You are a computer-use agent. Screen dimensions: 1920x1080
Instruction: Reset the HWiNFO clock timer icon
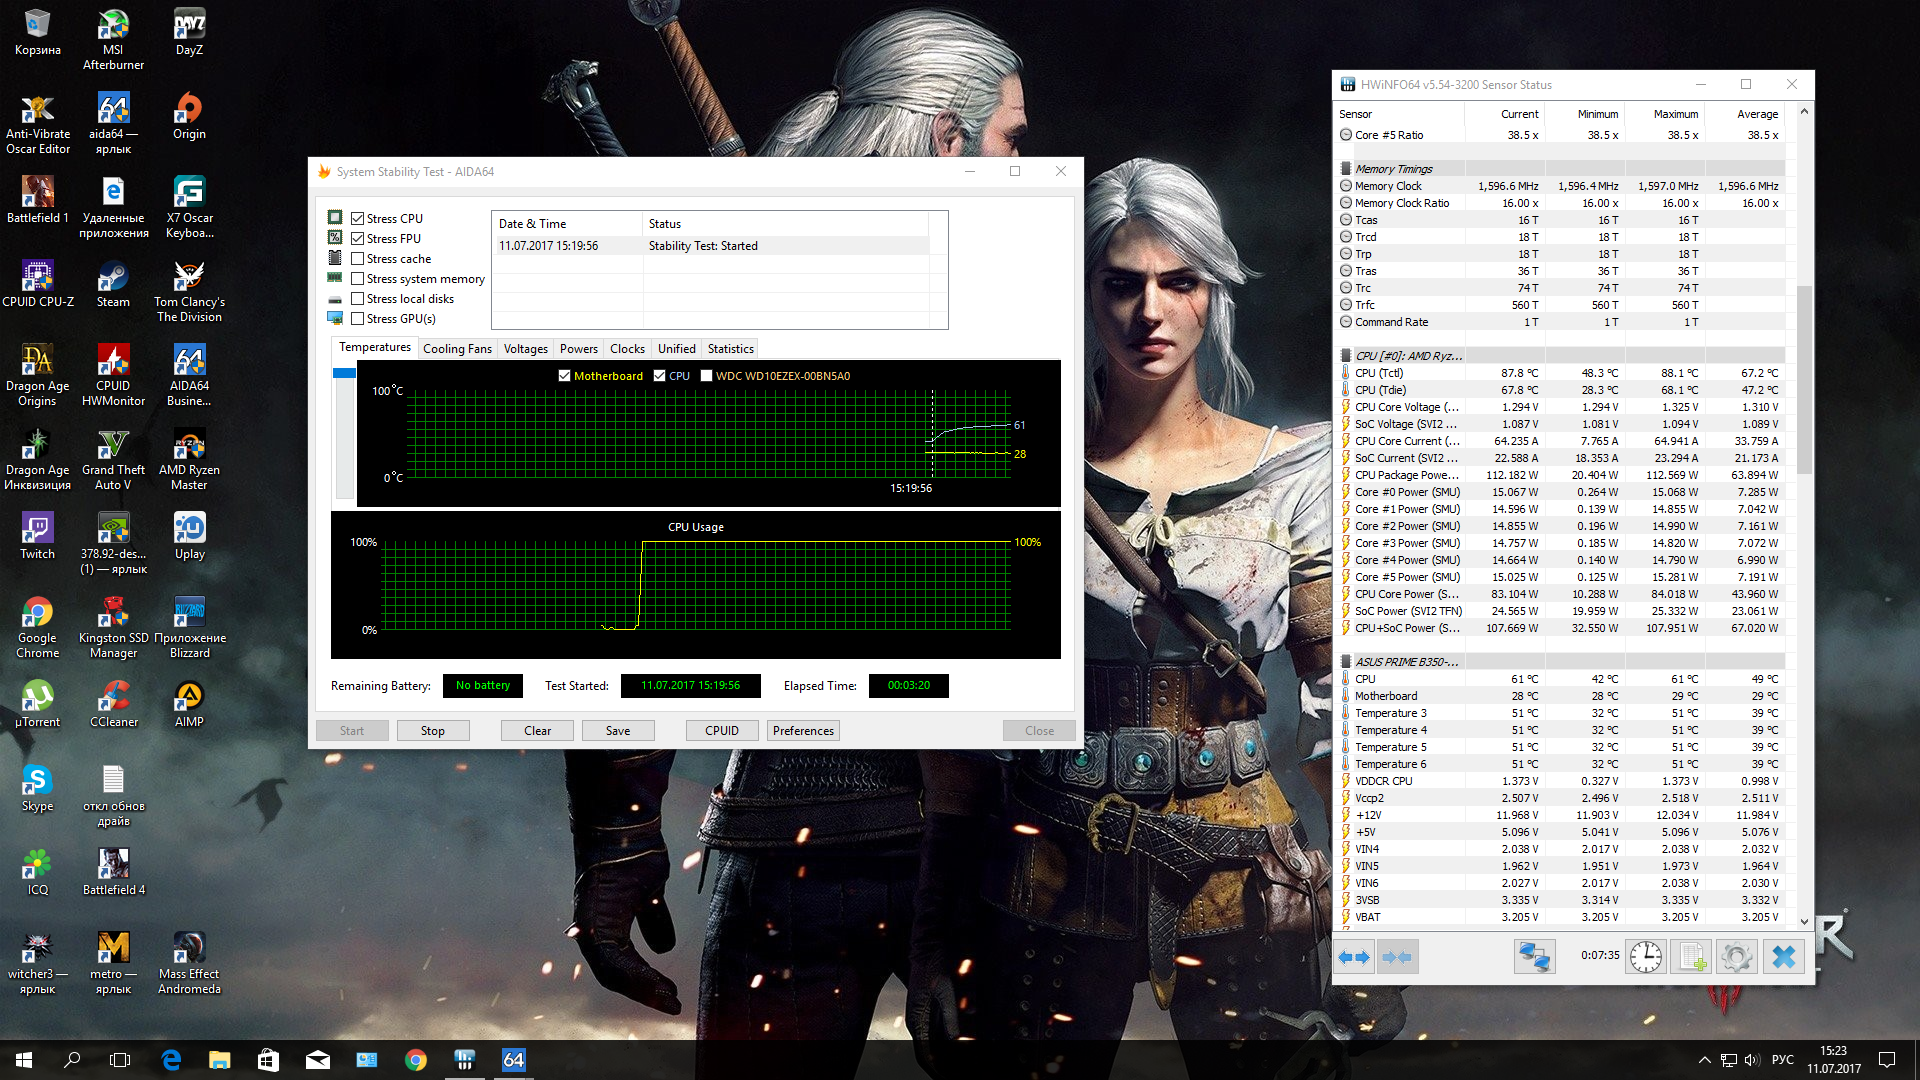point(1645,957)
